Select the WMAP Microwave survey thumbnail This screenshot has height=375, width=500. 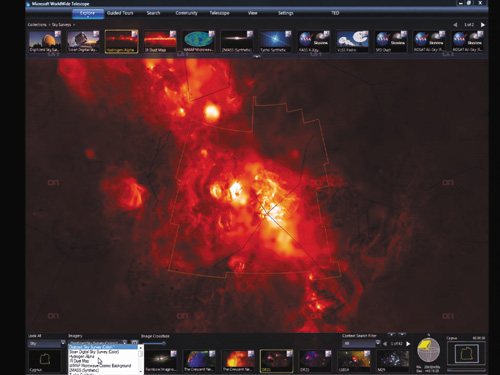click(x=199, y=41)
